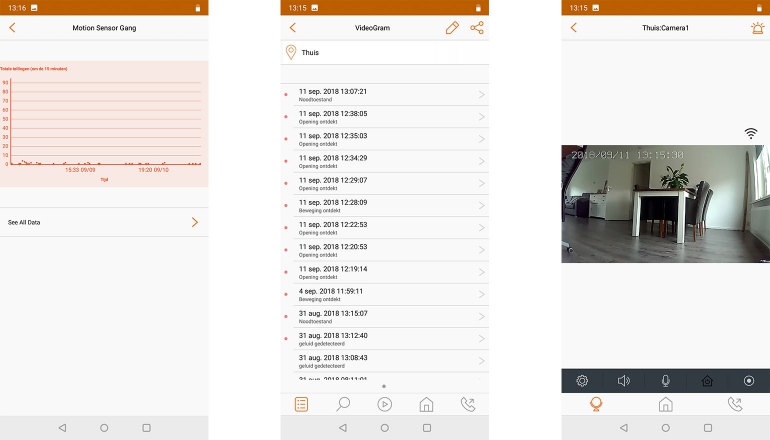Tap the pencil edit icon in VideoGram header
Viewport: 770px width, 440px height.
(452, 28)
